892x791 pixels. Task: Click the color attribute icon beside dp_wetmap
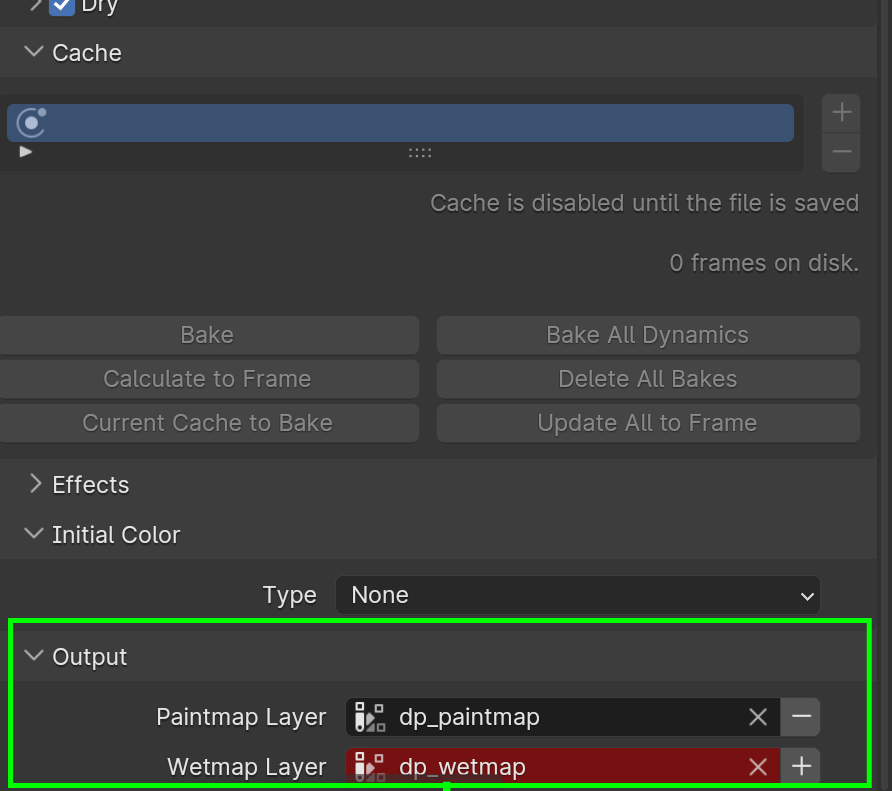tap(370, 767)
